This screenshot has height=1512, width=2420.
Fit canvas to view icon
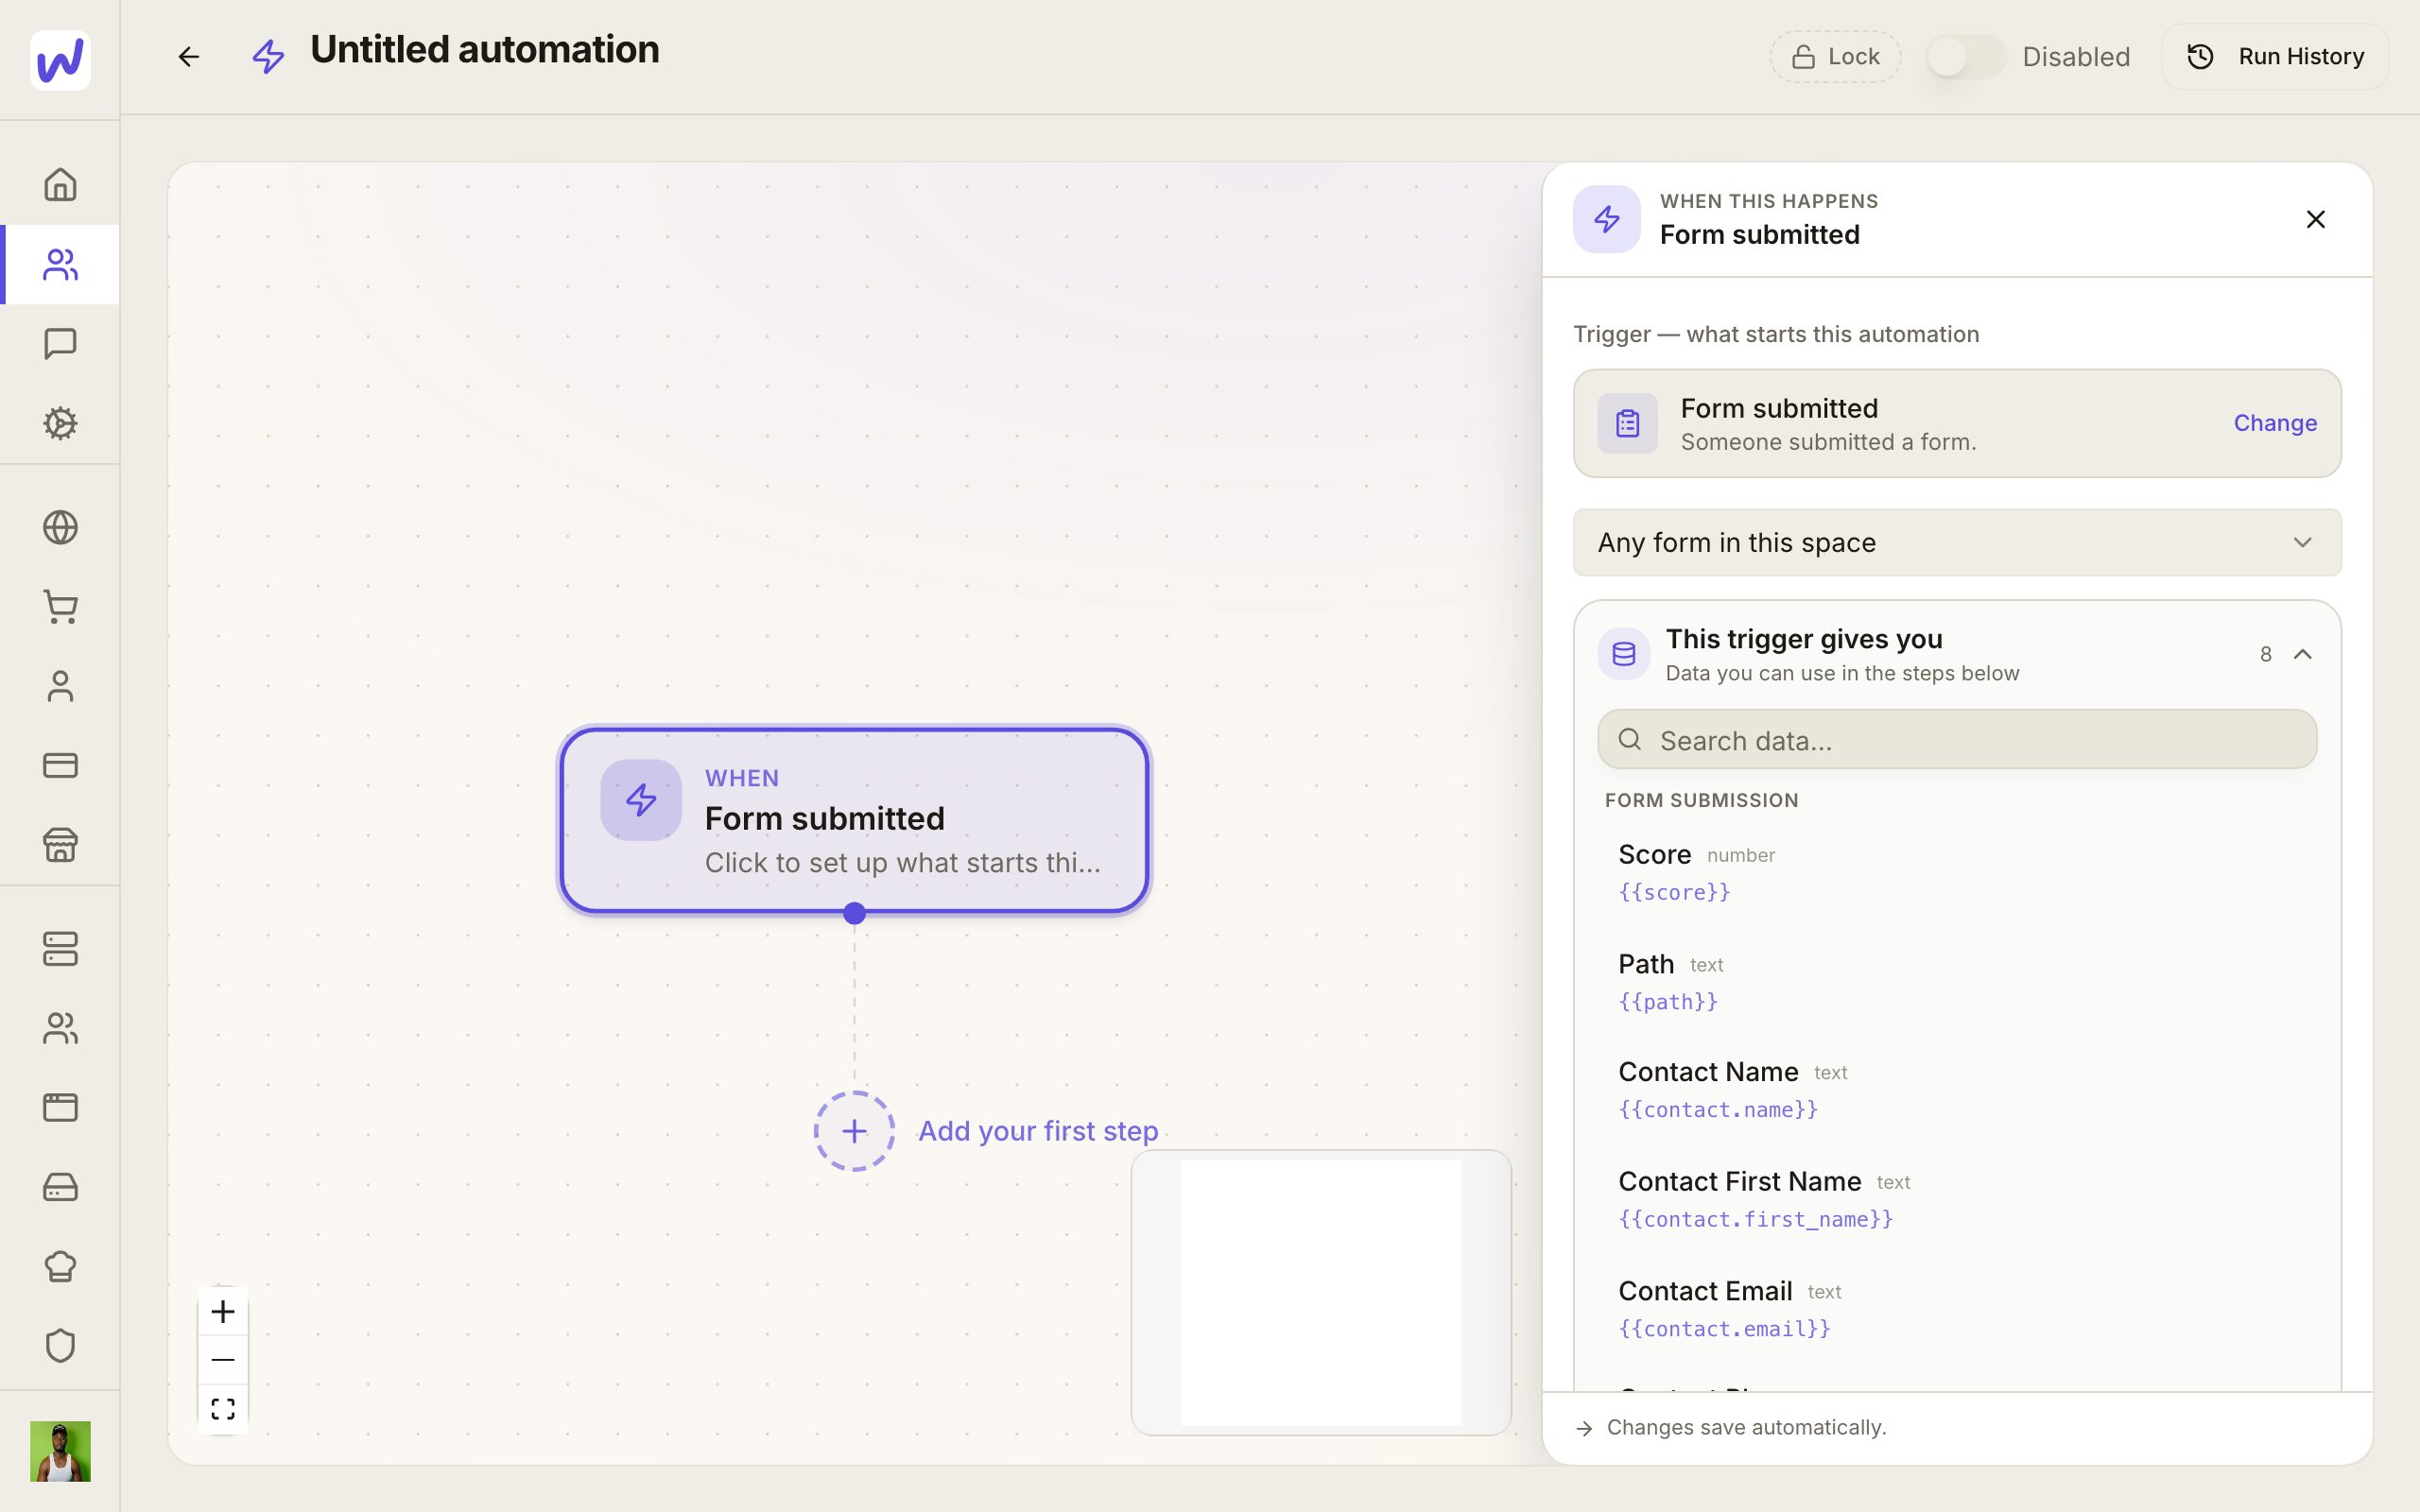[223, 1409]
